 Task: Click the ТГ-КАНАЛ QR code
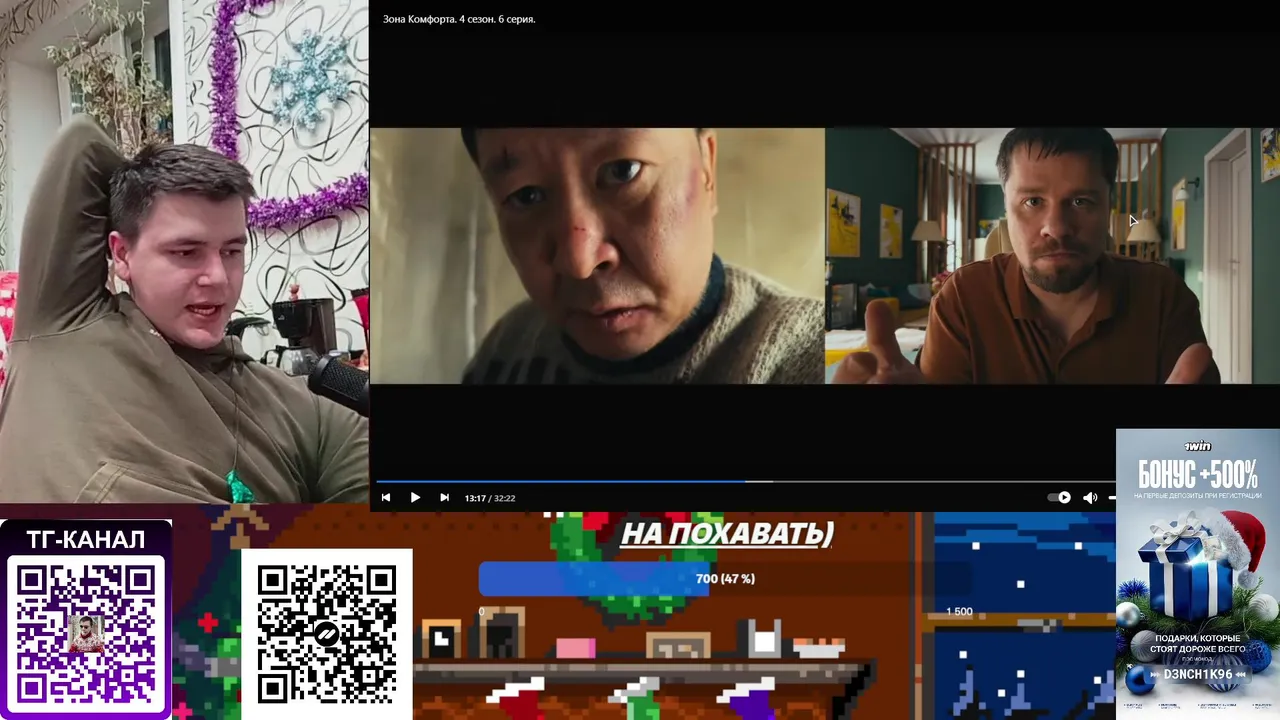pyautogui.click(x=86, y=633)
